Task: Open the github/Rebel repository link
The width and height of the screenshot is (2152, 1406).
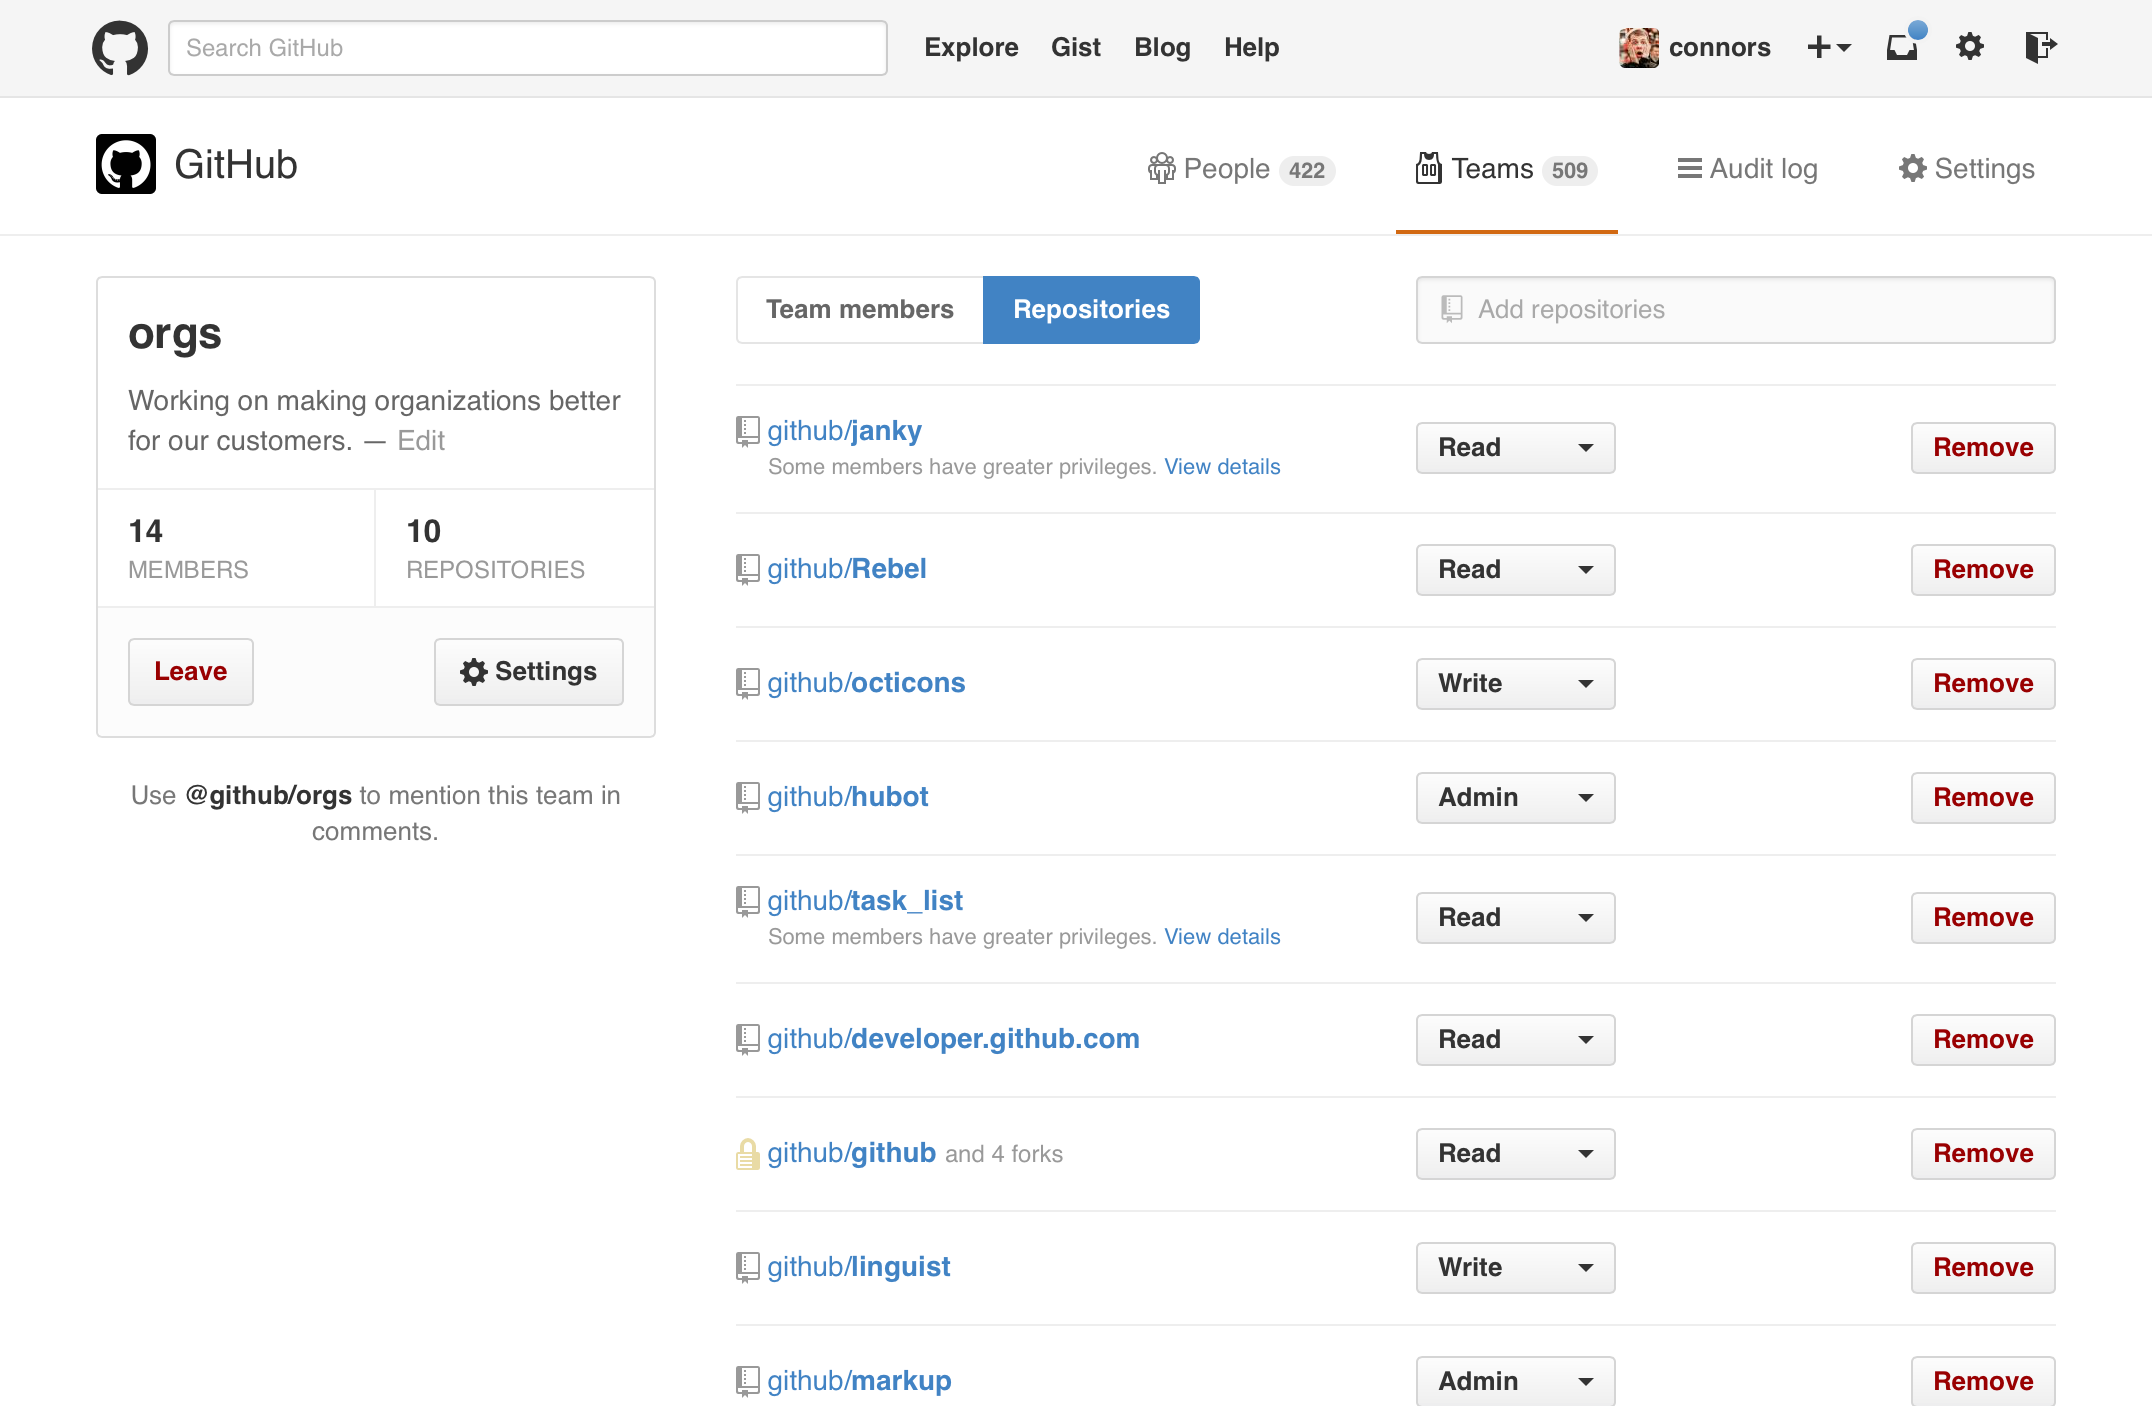Action: (847, 569)
